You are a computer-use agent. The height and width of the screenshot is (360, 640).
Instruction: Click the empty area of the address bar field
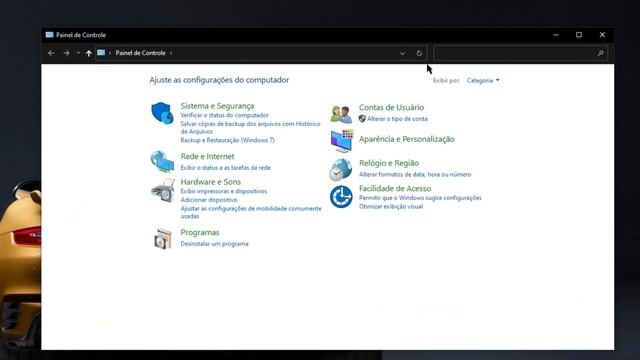(x=286, y=53)
